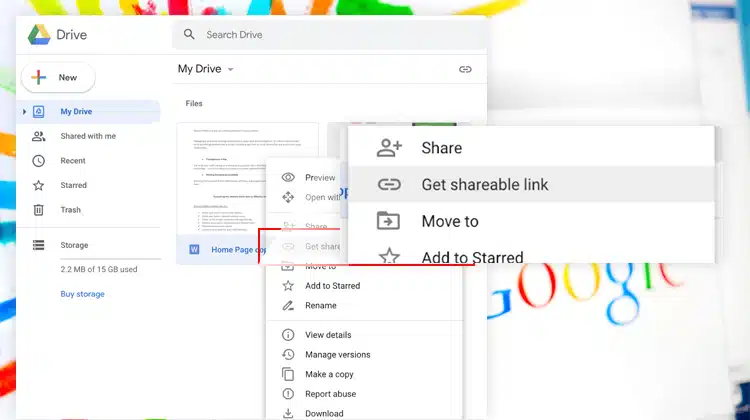The width and height of the screenshot is (750, 420).
Task: Click the star icon beside small Add to Starred
Action: [x=288, y=286]
